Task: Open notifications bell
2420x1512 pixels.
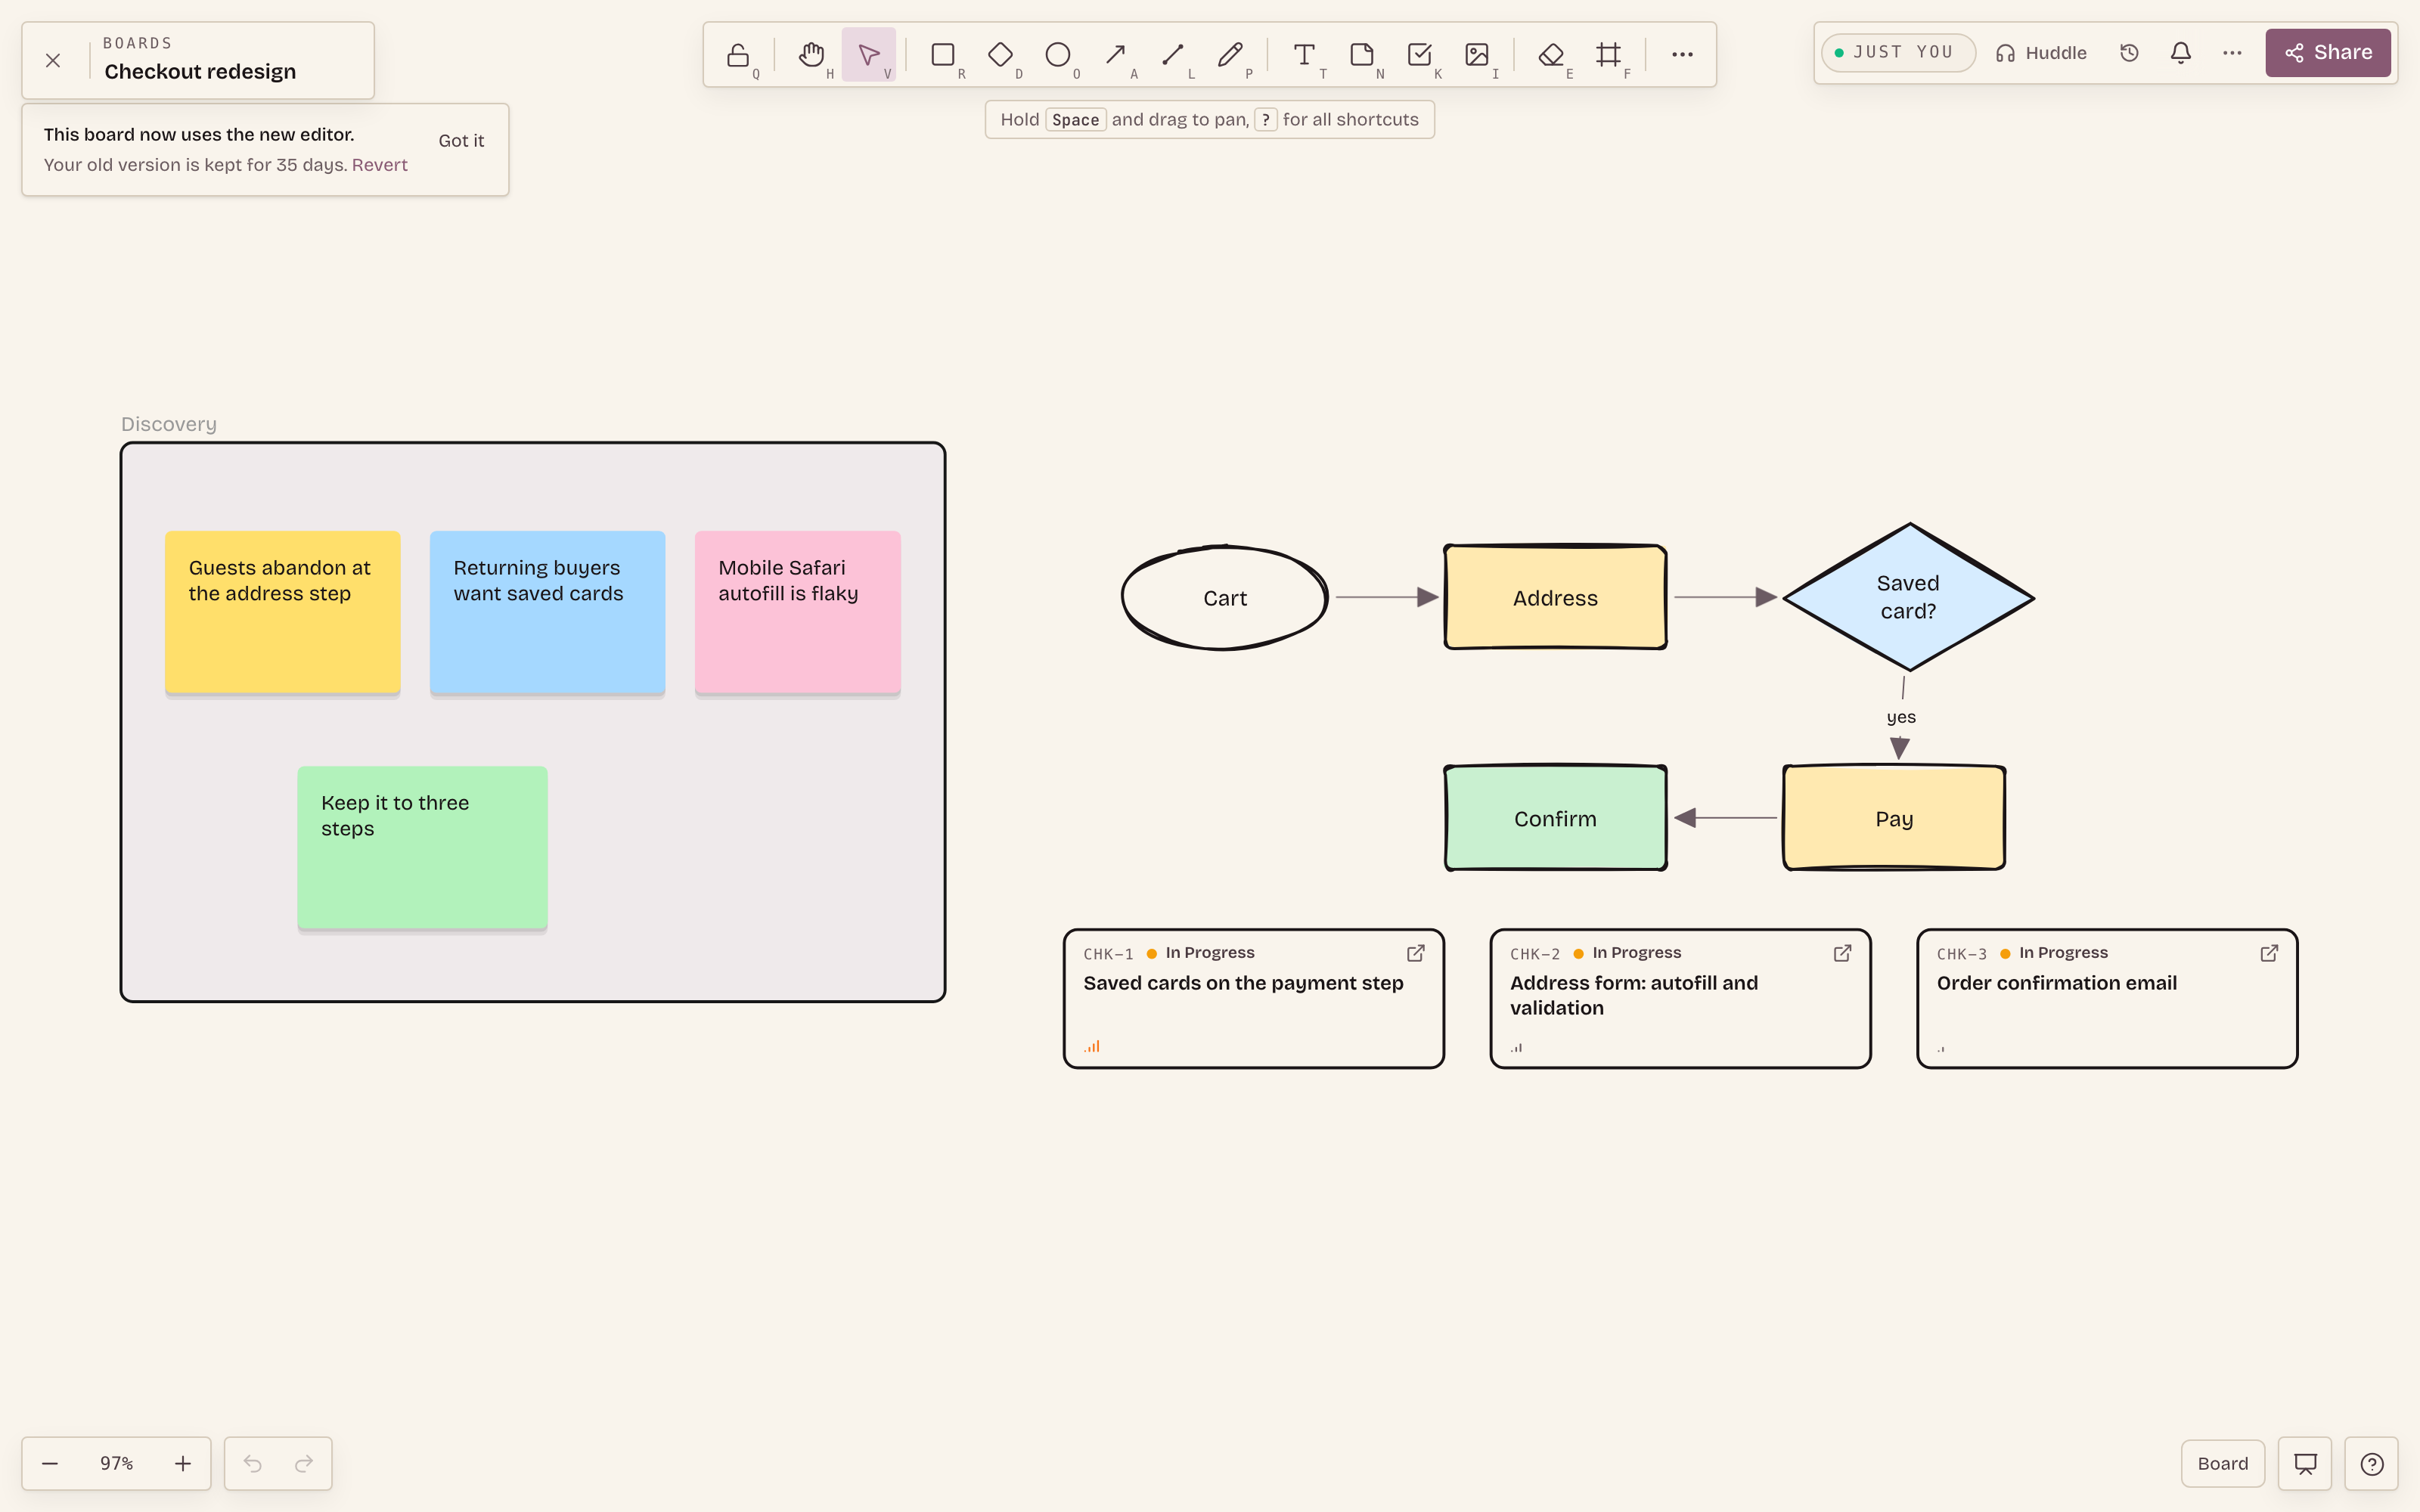Action: coord(2181,53)
